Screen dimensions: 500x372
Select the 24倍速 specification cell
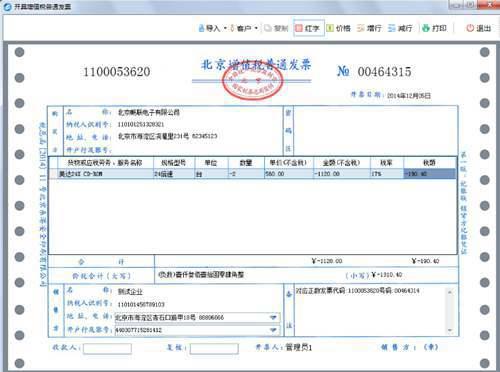(173, 174)
